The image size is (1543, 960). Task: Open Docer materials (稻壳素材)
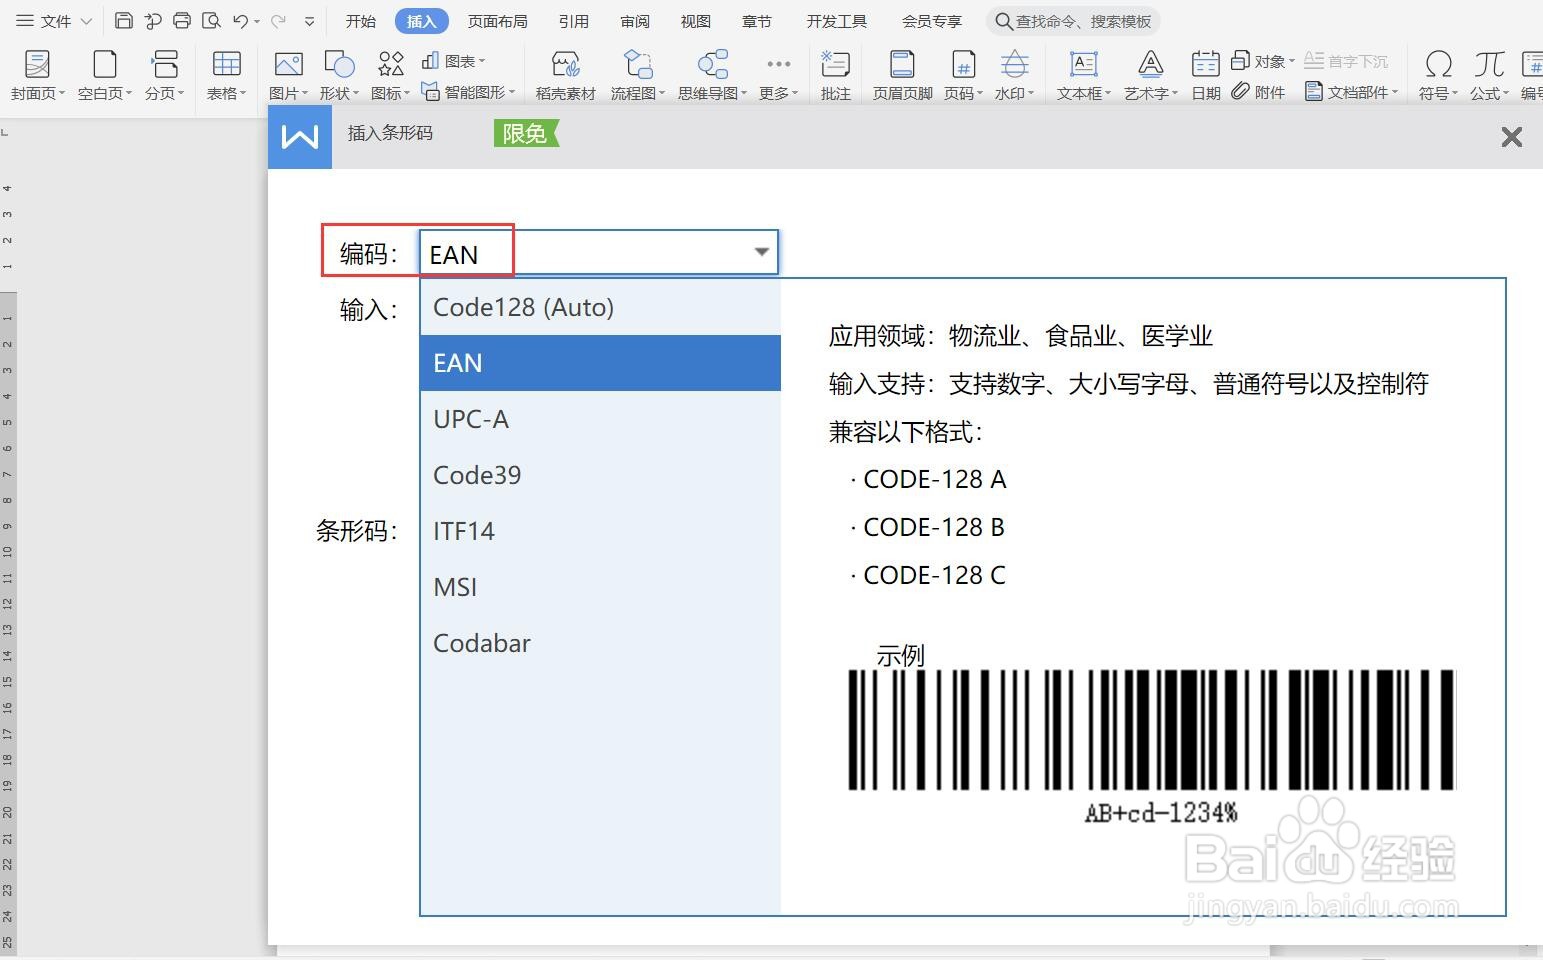pos(566,75)
